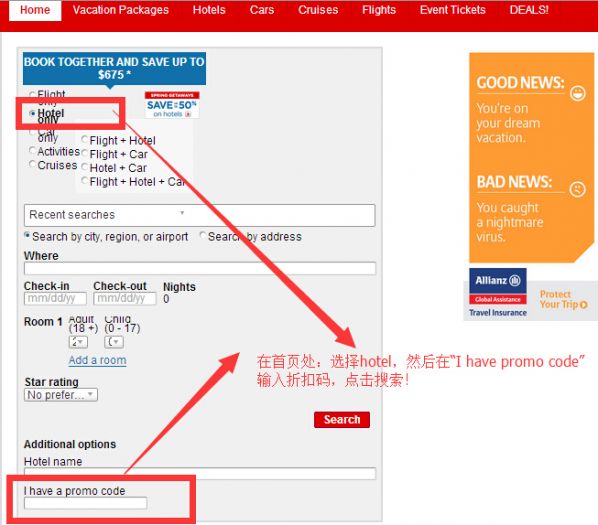Click the Add a room link
Viewport: 598px width, 525px height.
click(98, 360)
